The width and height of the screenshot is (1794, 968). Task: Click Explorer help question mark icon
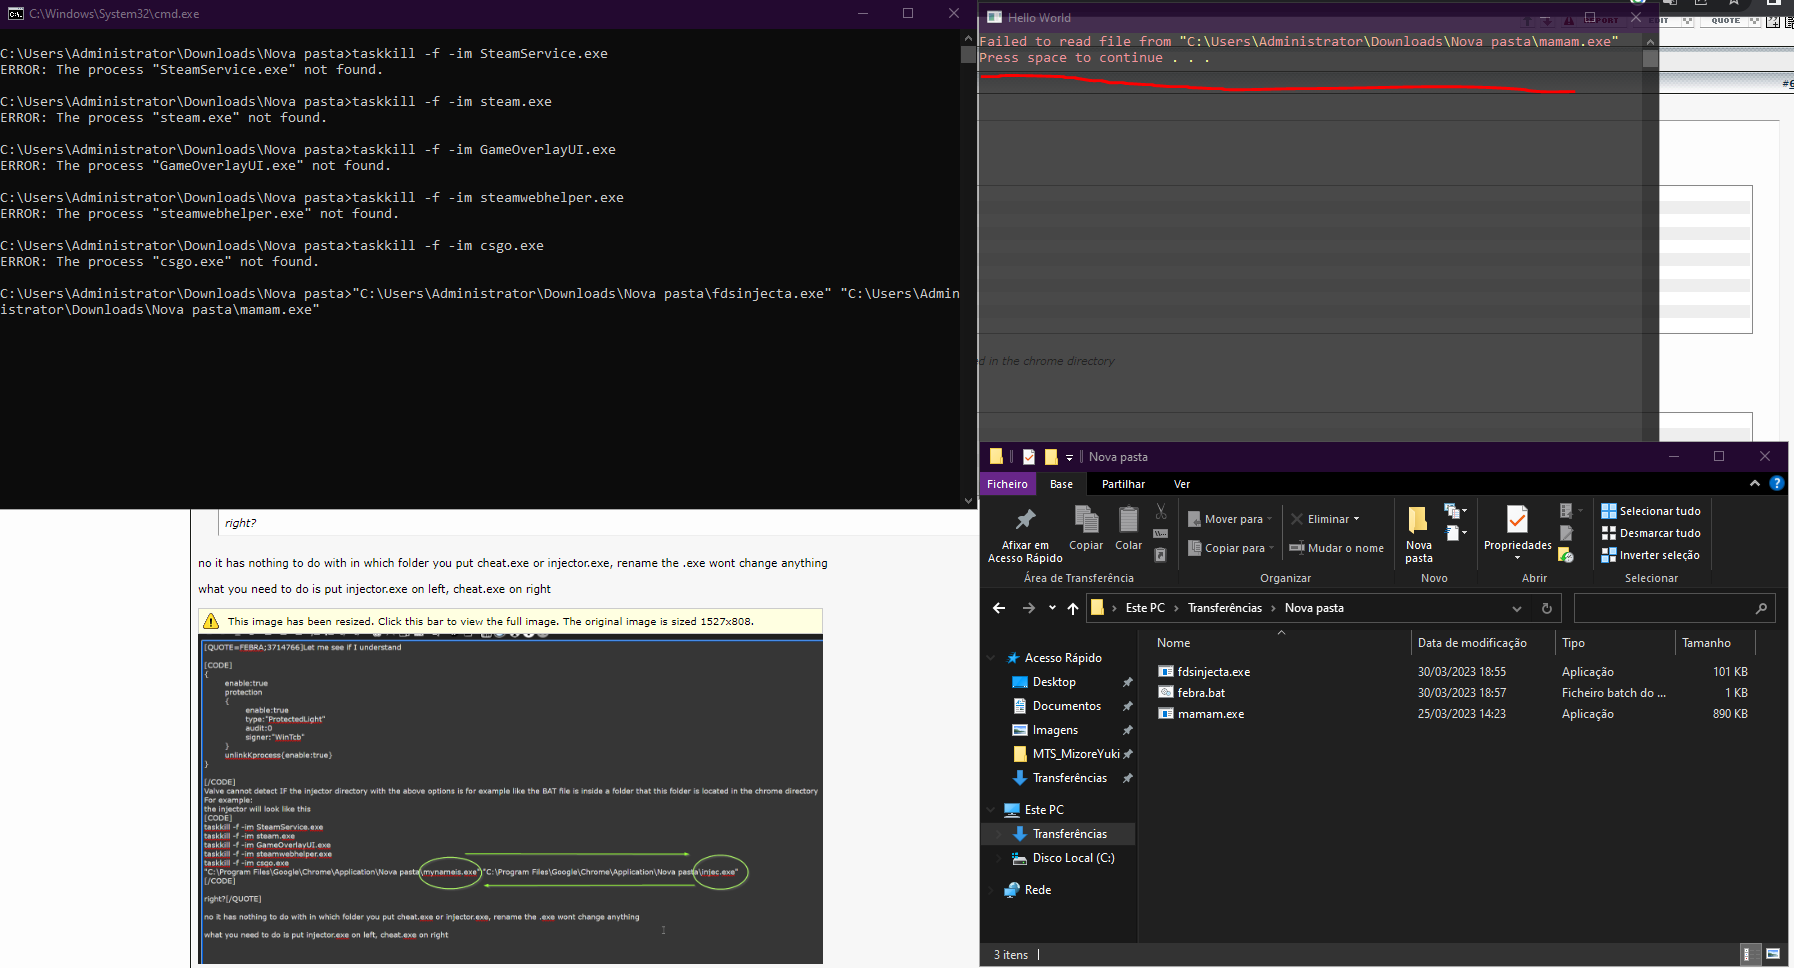[1776, 483]
